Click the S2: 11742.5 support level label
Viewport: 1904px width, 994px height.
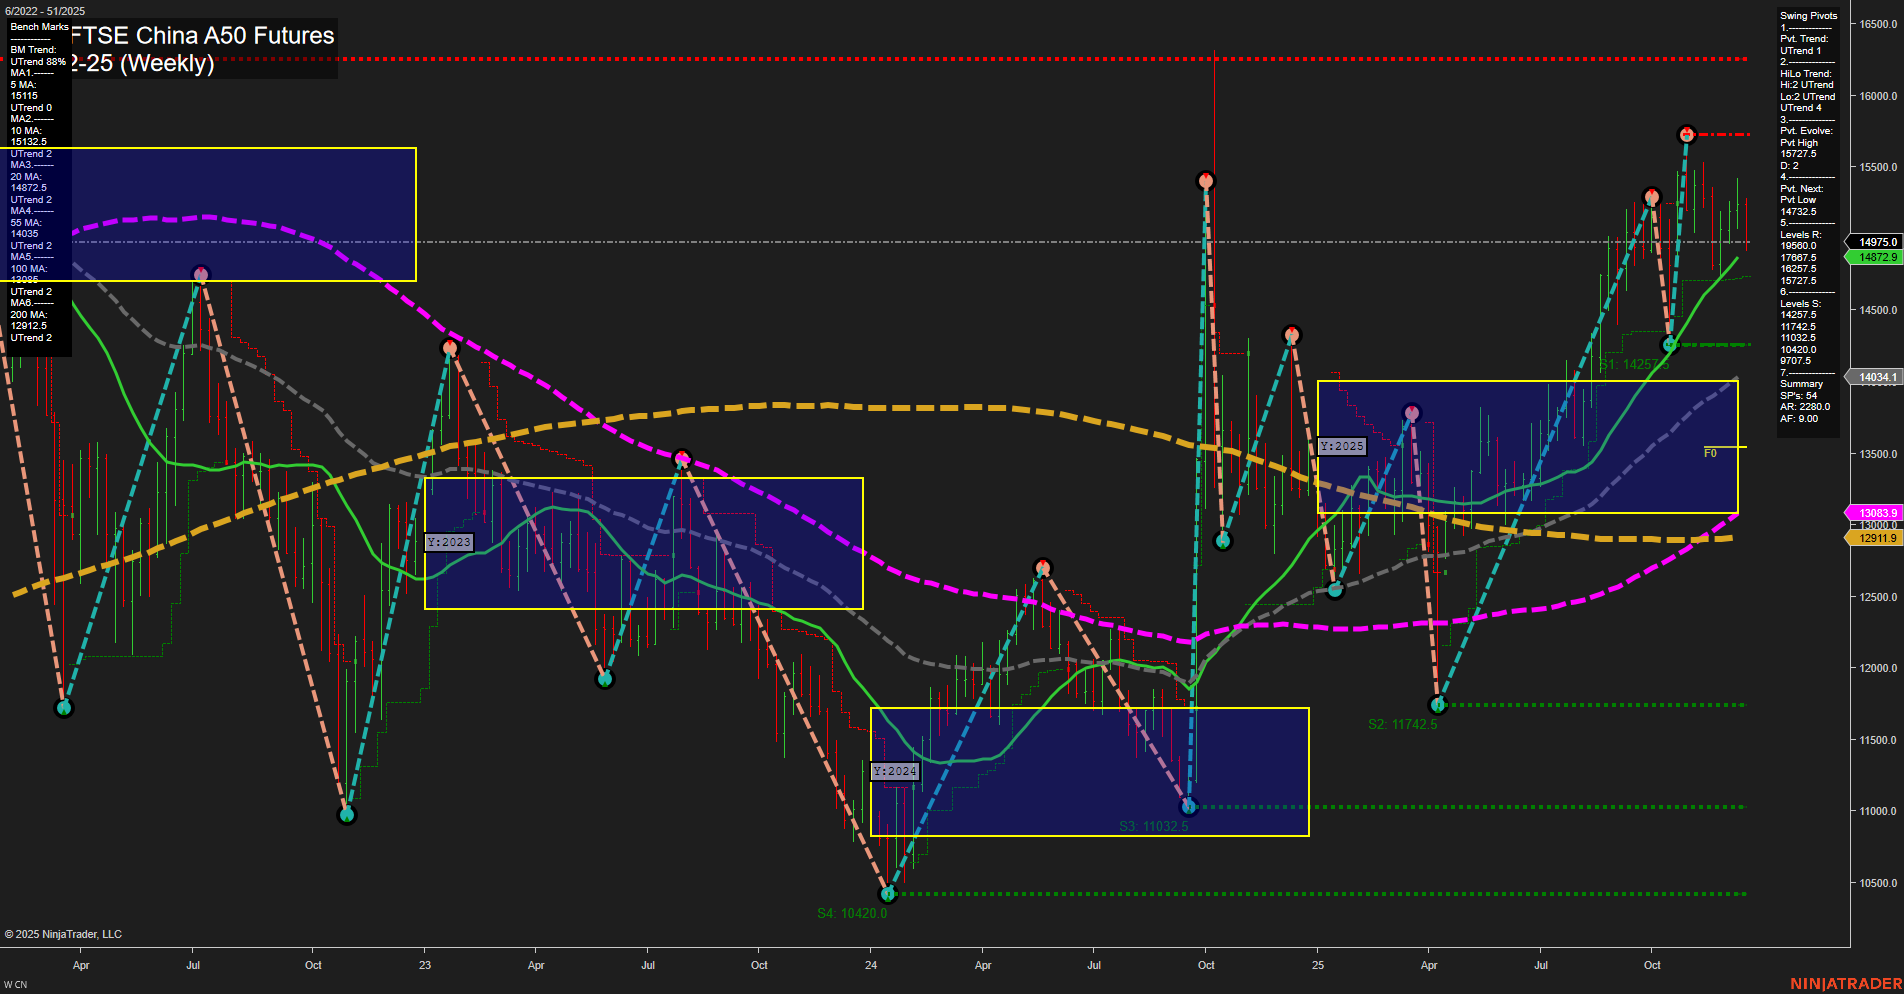(1403, 724)
